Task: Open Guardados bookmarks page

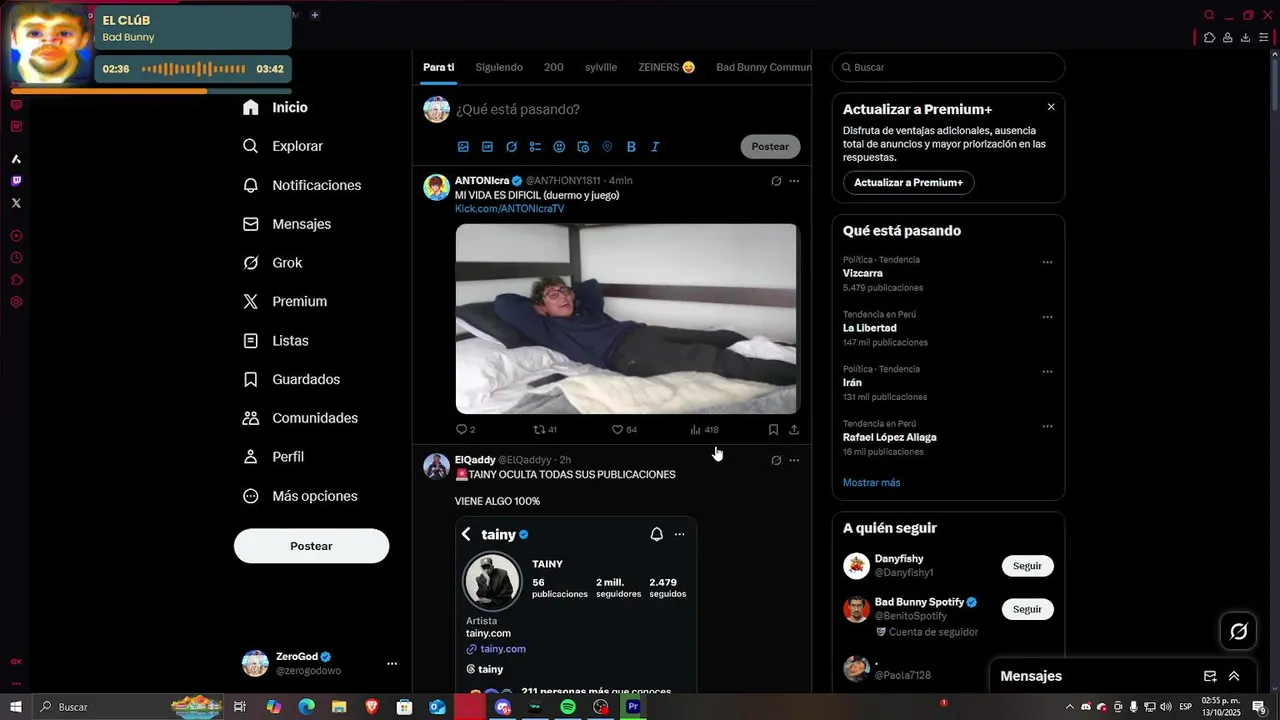Action: click(x=291, y=379)
